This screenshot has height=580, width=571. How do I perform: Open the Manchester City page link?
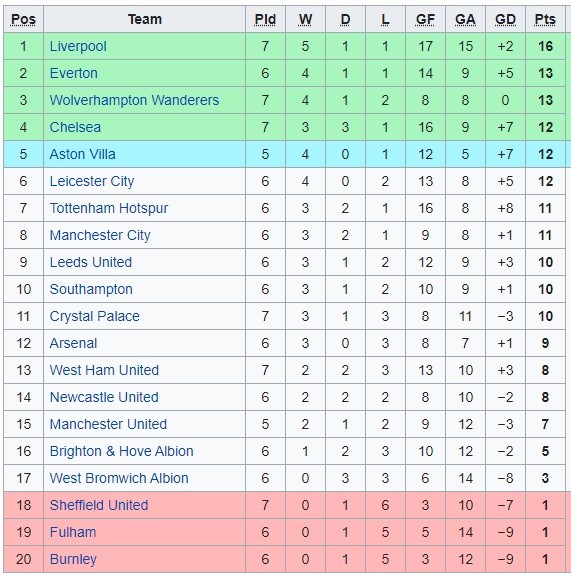pyautogui.click(x=100, y=235)
